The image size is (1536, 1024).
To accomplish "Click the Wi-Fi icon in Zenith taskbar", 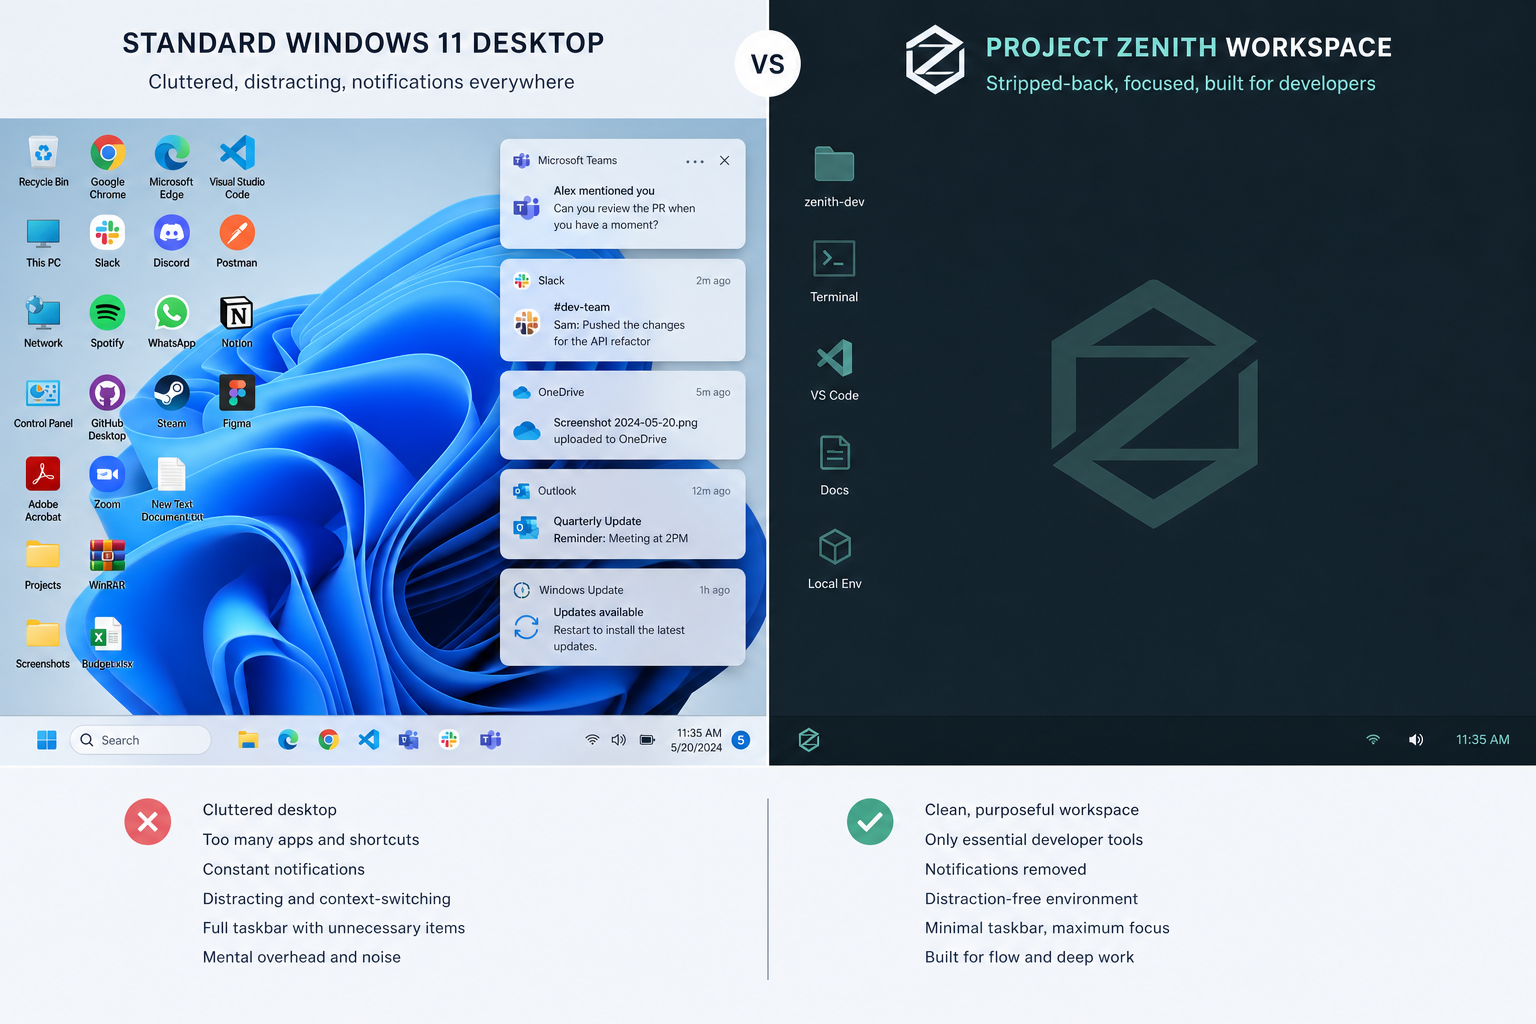I will [1373, 740].
